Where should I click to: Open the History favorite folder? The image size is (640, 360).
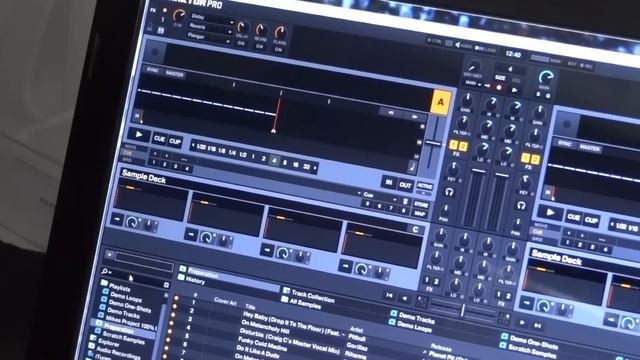(195, 280)
